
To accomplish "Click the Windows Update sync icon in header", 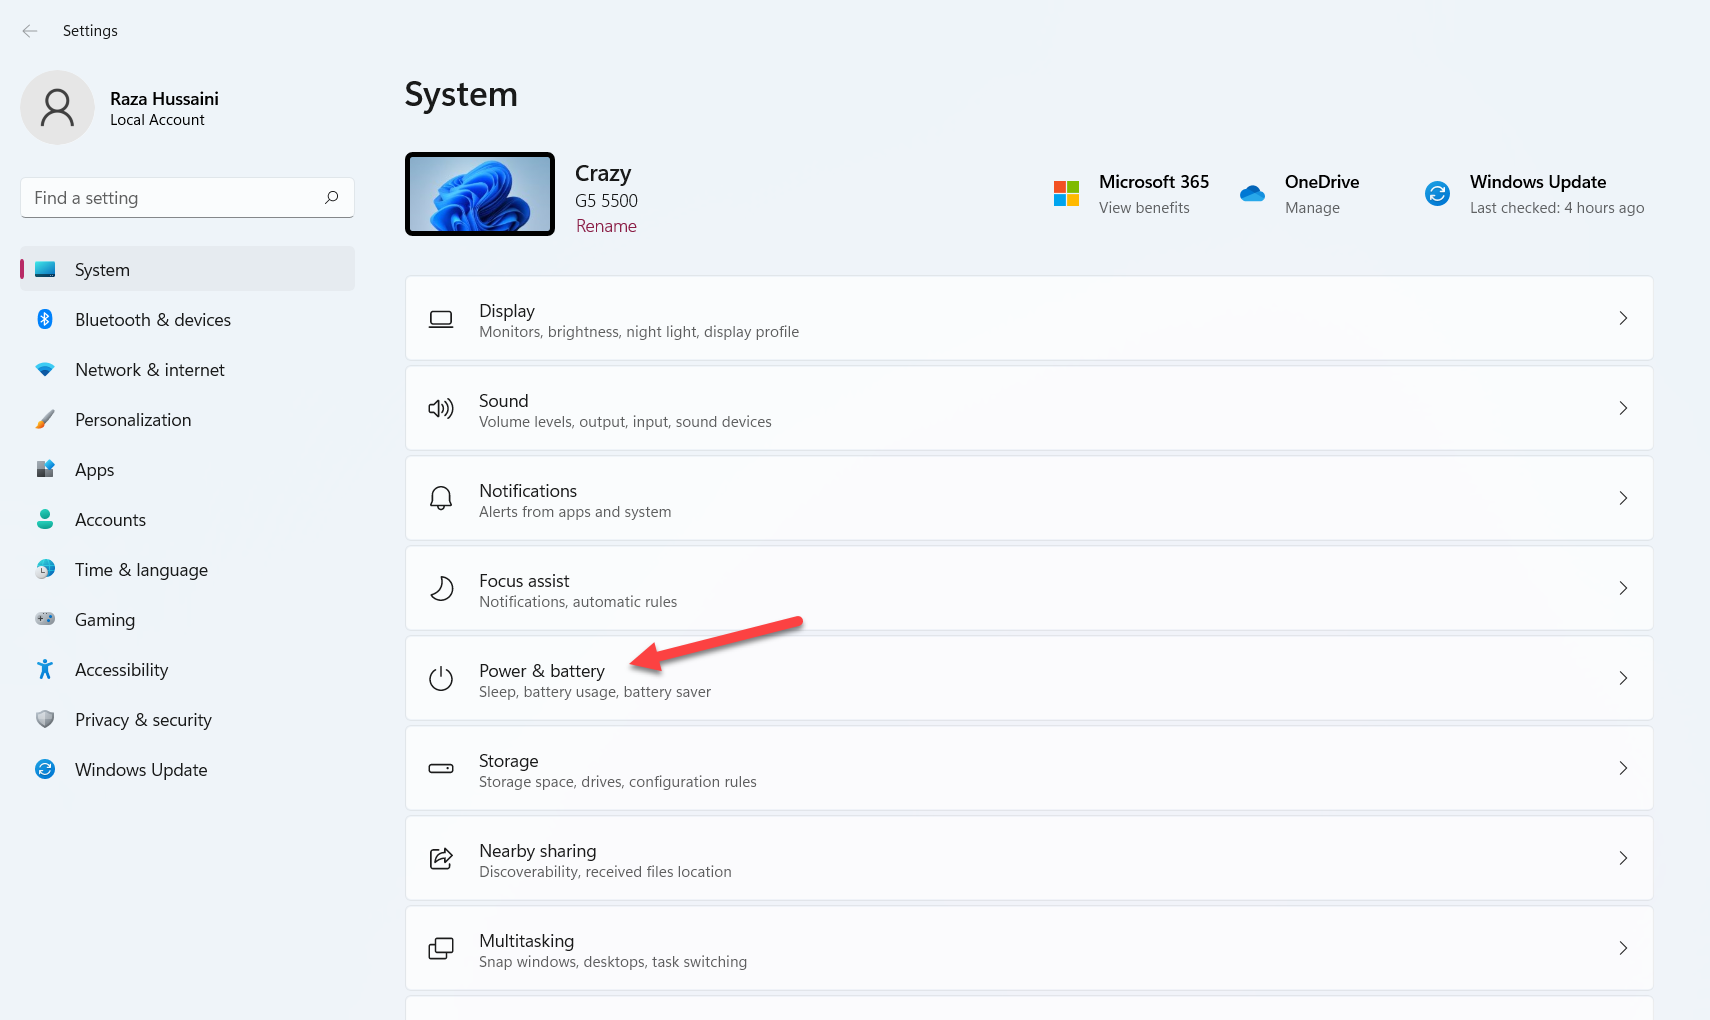I will (1437, 193).
